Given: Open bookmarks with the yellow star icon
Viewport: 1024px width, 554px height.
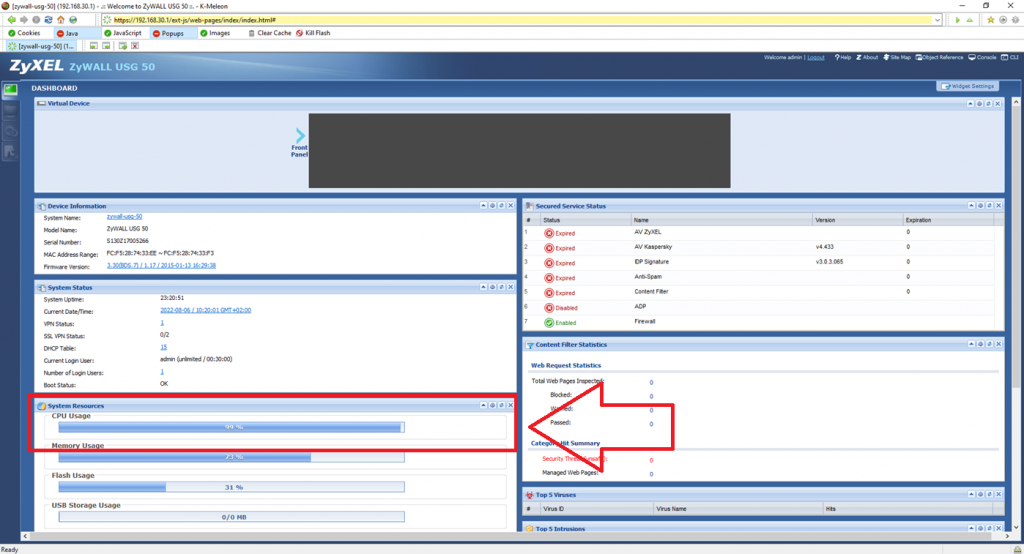Looking at the screenshot, I should pos(991,20).
